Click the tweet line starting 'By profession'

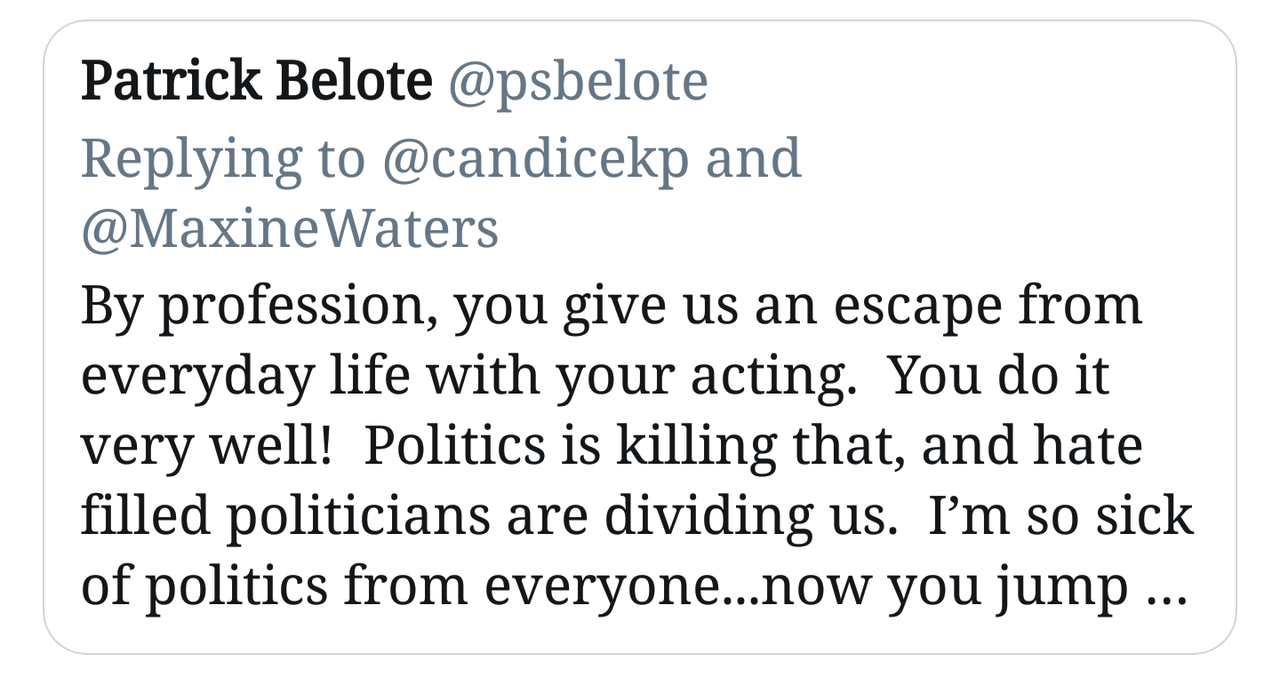[x=610, y=305]
